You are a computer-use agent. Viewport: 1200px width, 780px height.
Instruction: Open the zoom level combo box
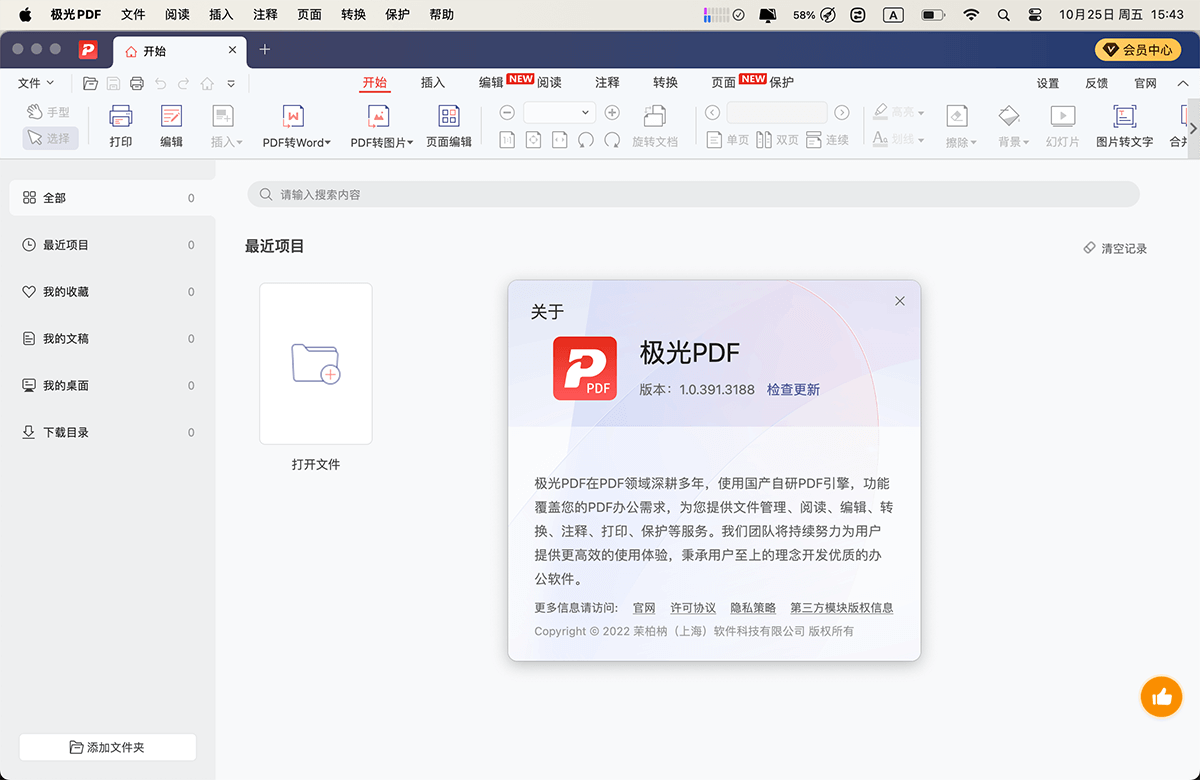[x=560, y=113]
